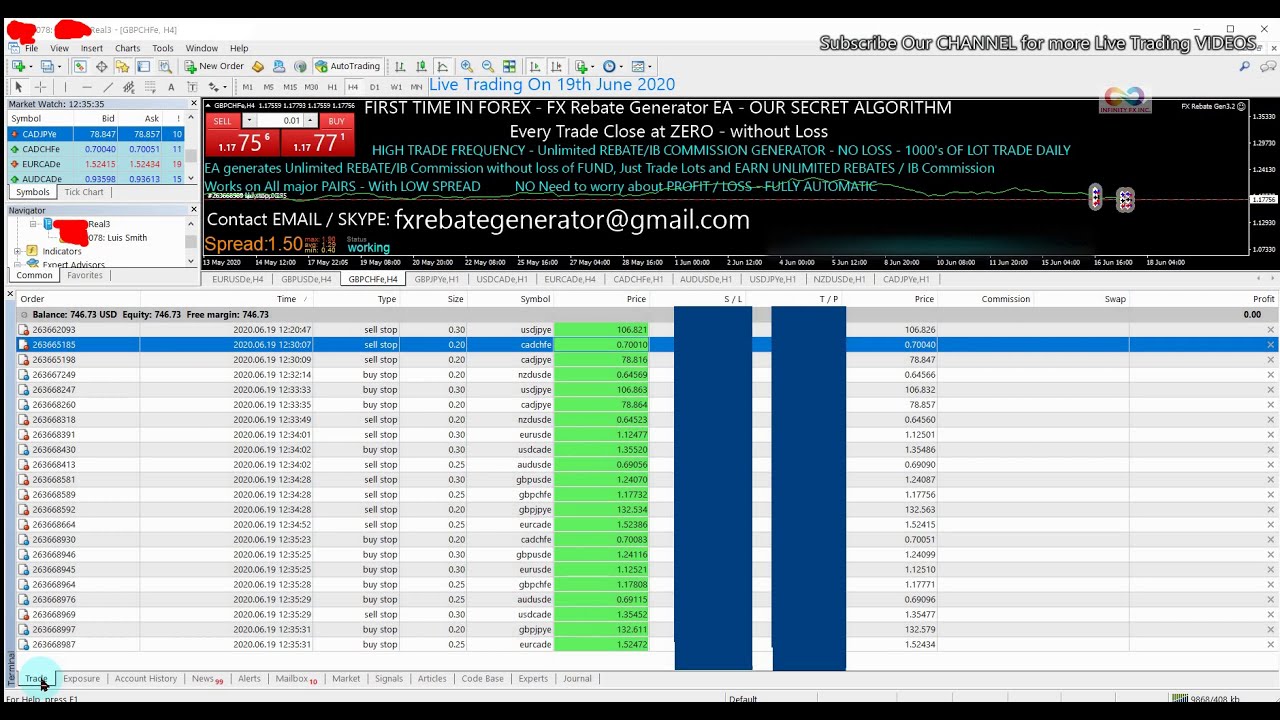Image resolution: width=1280 pixels, height=720 pixels.
Task: Open the periods clock dropdown
Action: pyautogui.click(x=620, y=66)
